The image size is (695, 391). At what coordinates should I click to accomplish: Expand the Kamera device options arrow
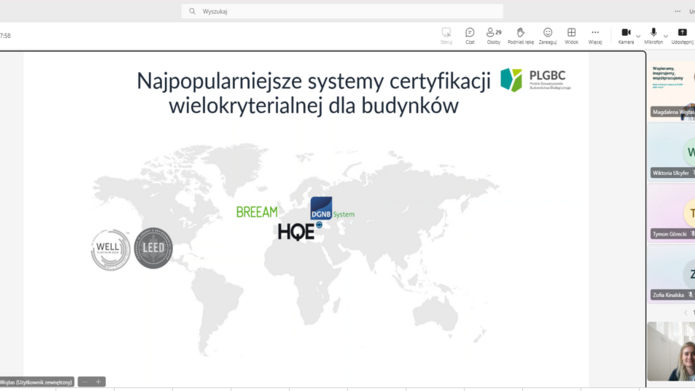pos(638,36)
